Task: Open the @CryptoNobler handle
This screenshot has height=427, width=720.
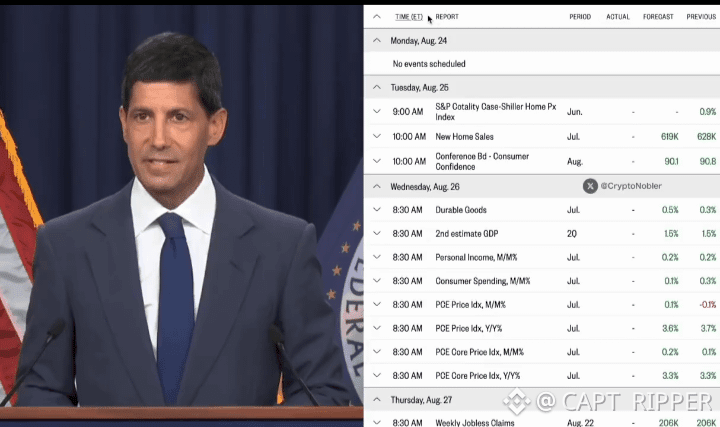Action: (631, 186)
